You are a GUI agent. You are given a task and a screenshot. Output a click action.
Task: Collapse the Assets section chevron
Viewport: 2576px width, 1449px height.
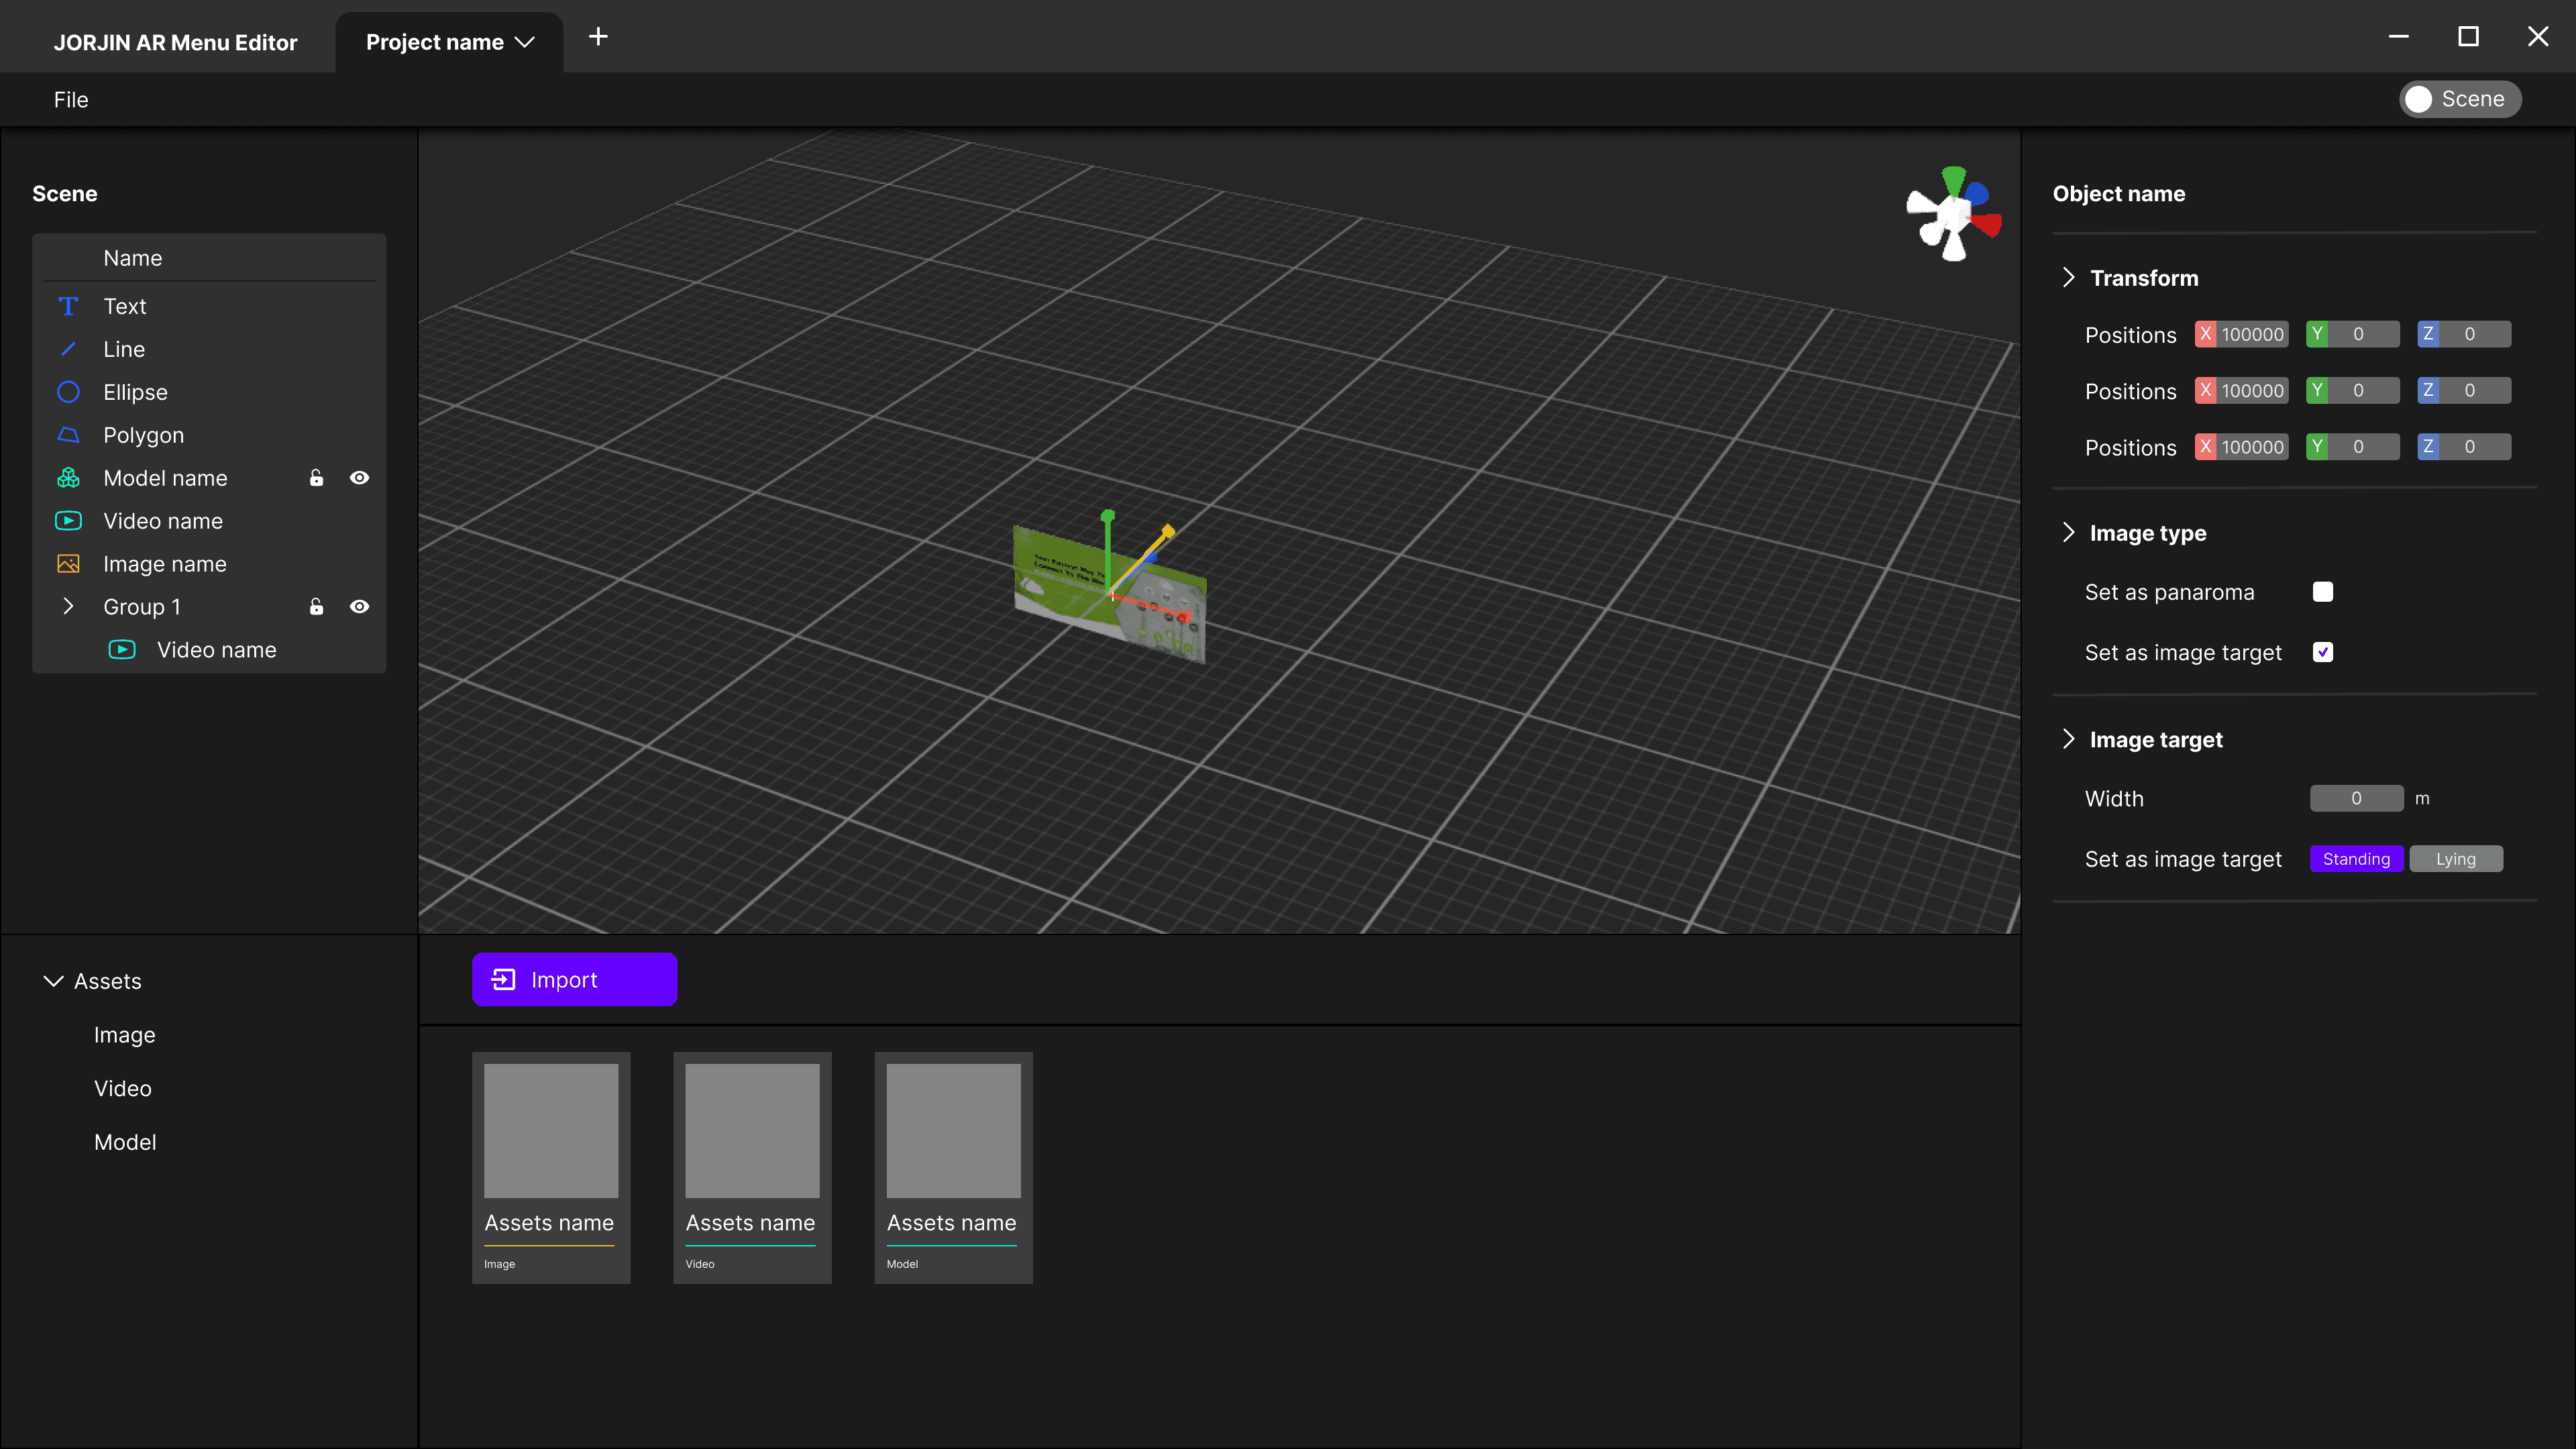point(54,981)
